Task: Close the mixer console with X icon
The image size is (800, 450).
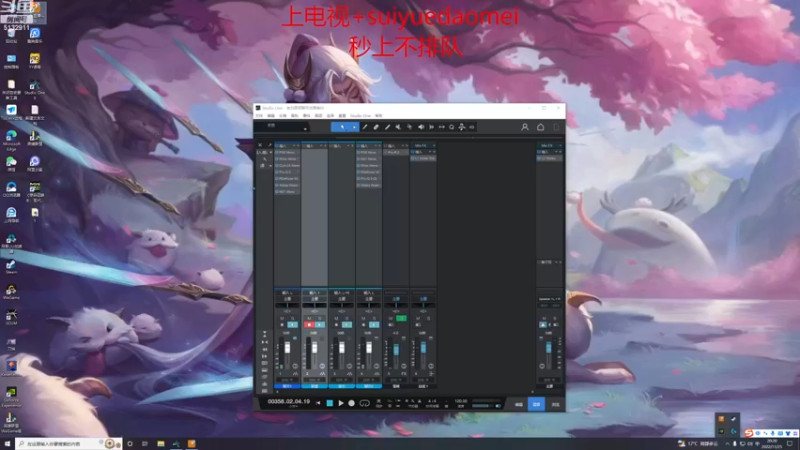Action: [x=260, y=145]
